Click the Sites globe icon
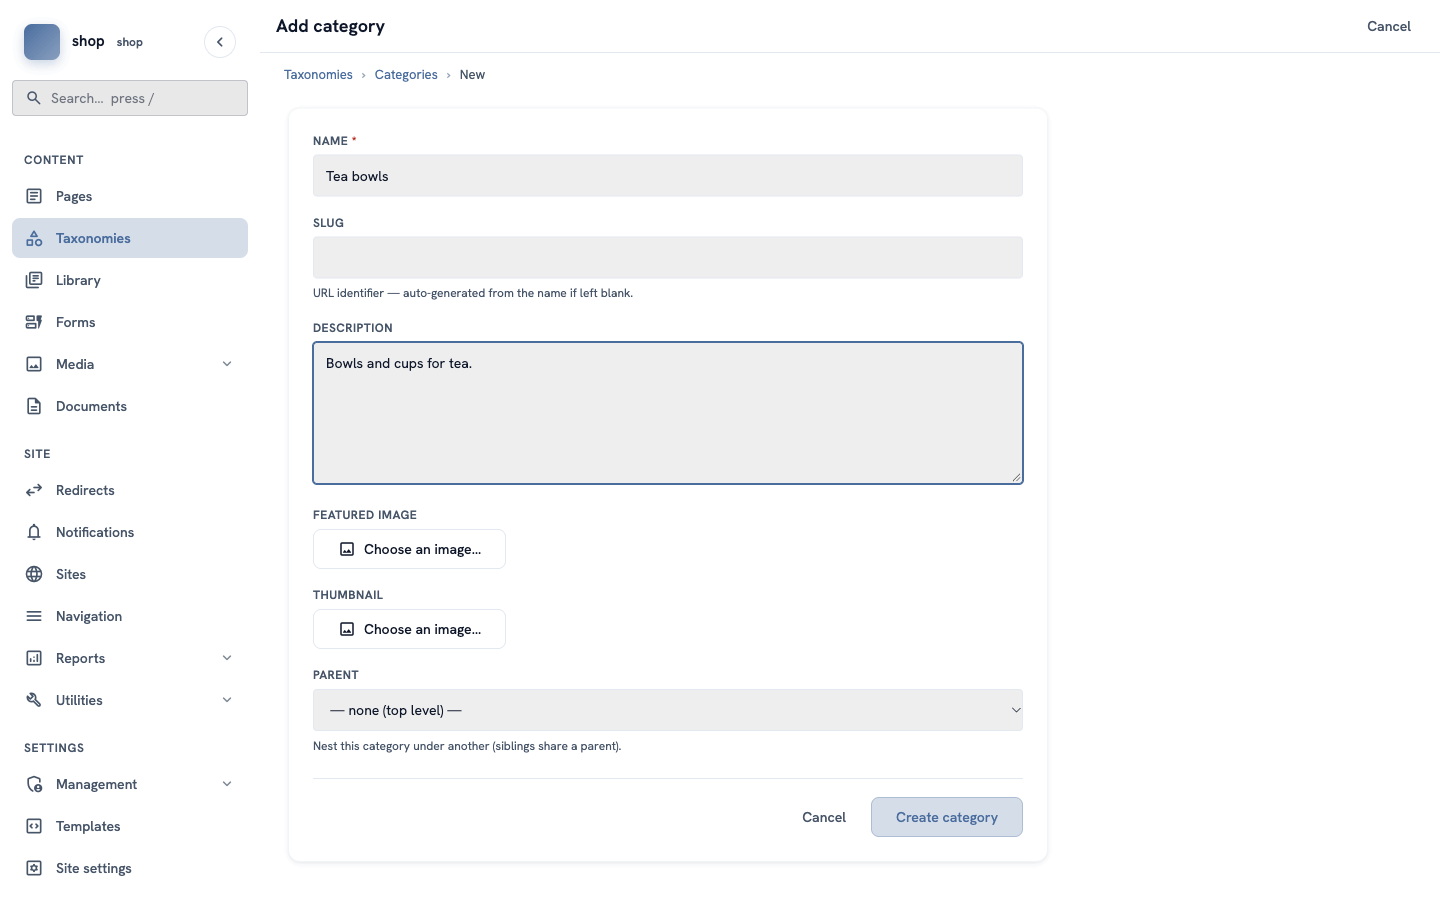1440x900 pixels. point(34,574)
